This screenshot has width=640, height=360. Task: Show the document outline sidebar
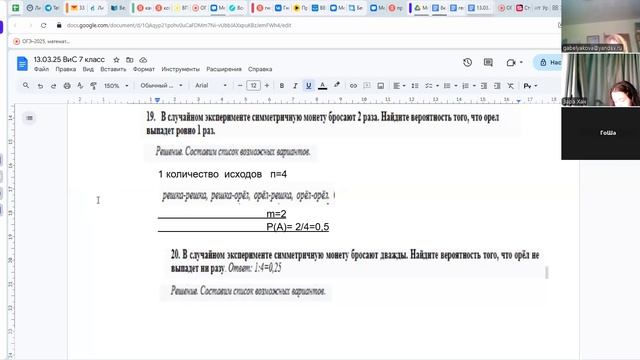click(29, 118)
